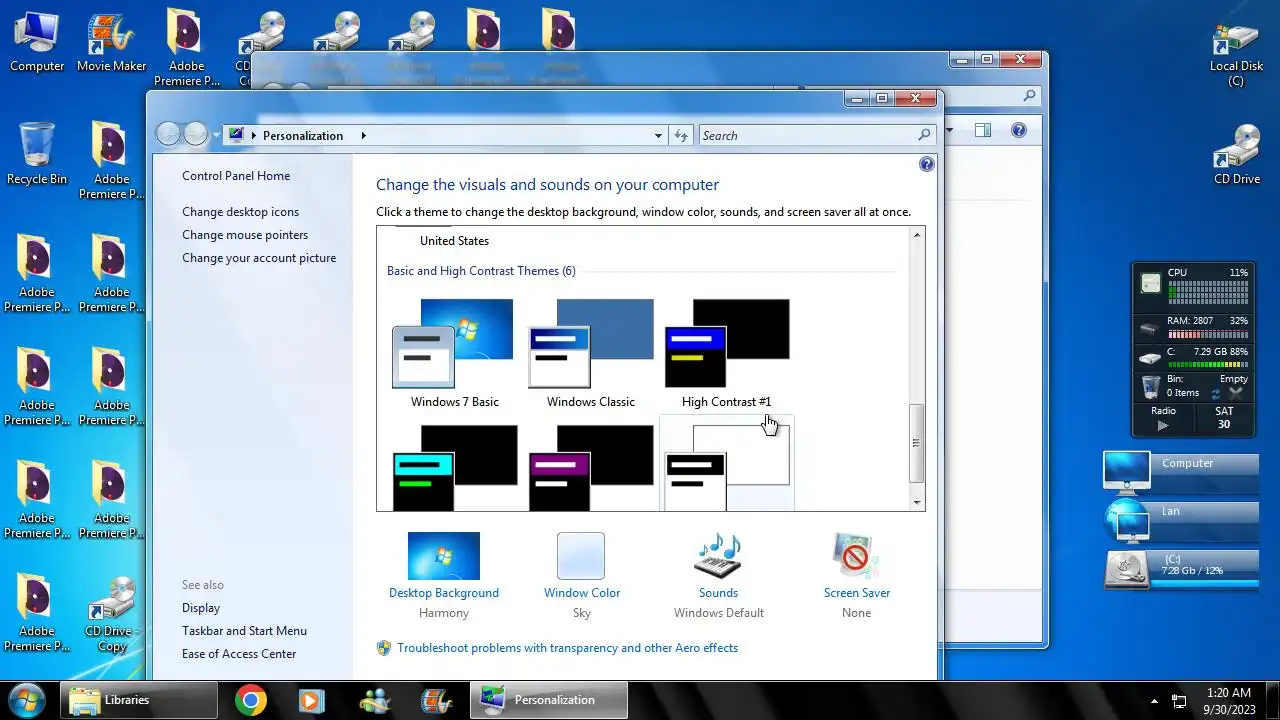This screenshot has height=720, width=1280.
Task: Open Change desktop icons link
Action: pyautogui.click(x=240, y=212)
